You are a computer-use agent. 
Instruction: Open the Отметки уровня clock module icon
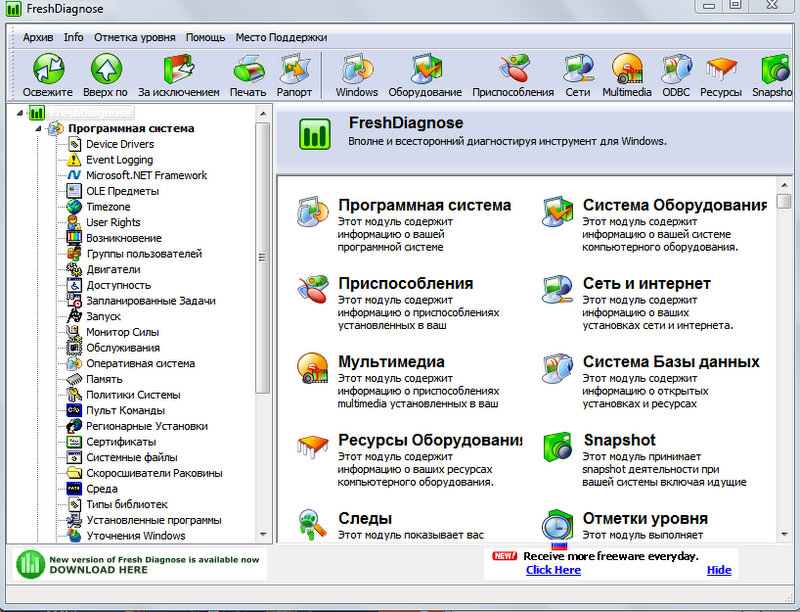557,524
